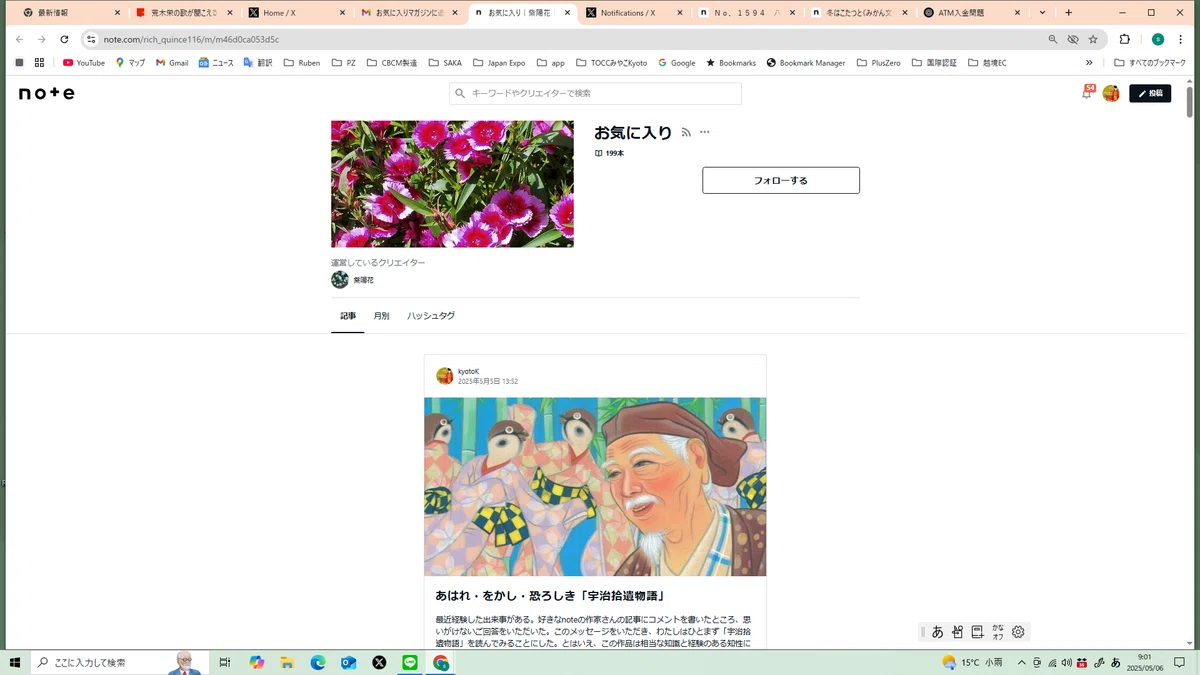Viewport: 1200px width, 675px height.
Task: Expand hidden bookmarks with double chevron
Action: tap(1089, 62)
